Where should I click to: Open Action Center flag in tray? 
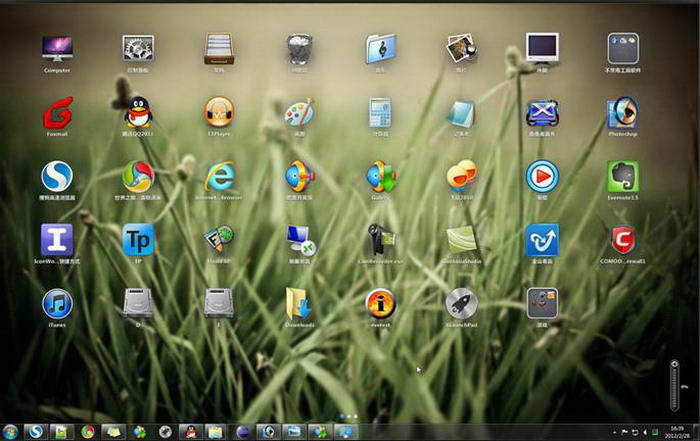(x=624, y=433)
